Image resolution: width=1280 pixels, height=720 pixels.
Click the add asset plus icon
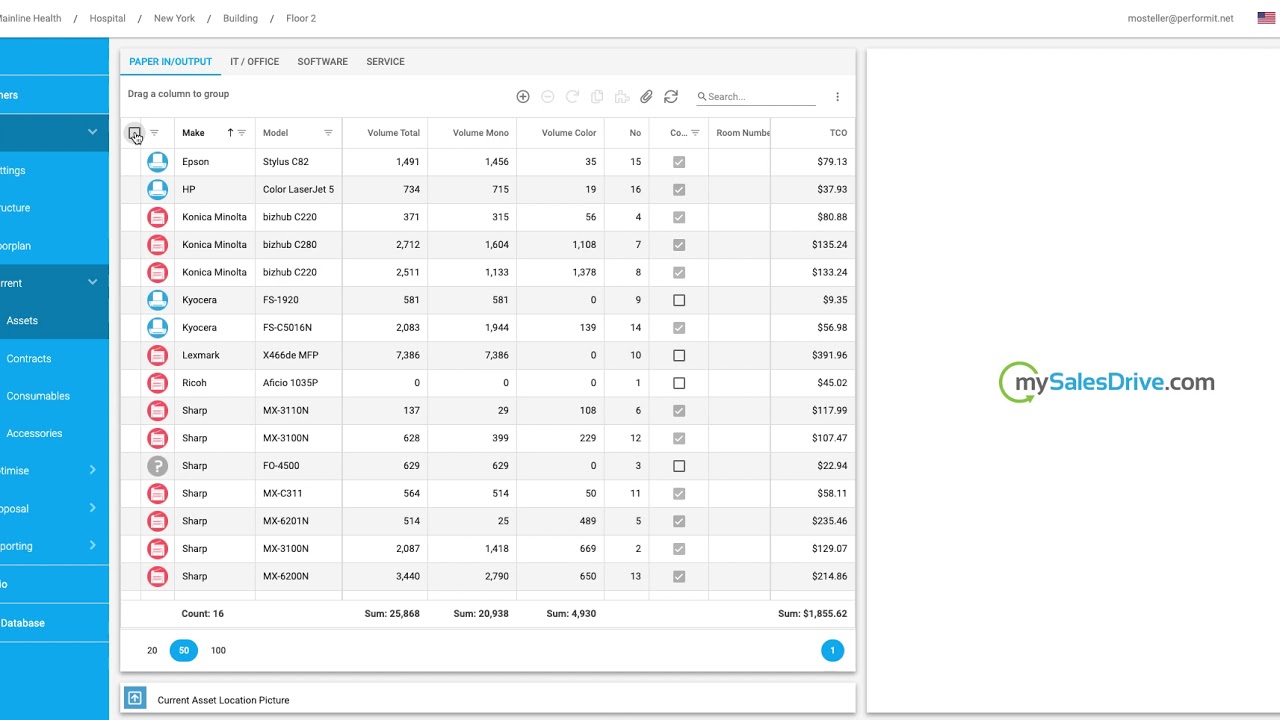tap(522, 97)
